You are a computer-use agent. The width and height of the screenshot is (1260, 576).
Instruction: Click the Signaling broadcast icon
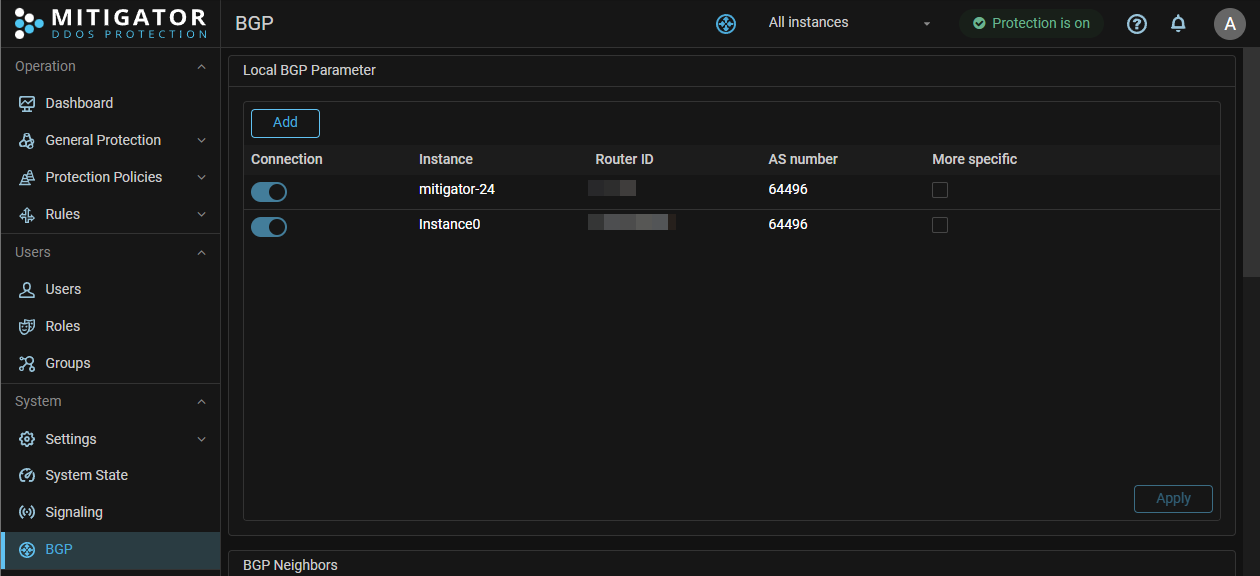click(x=27, y=512)
